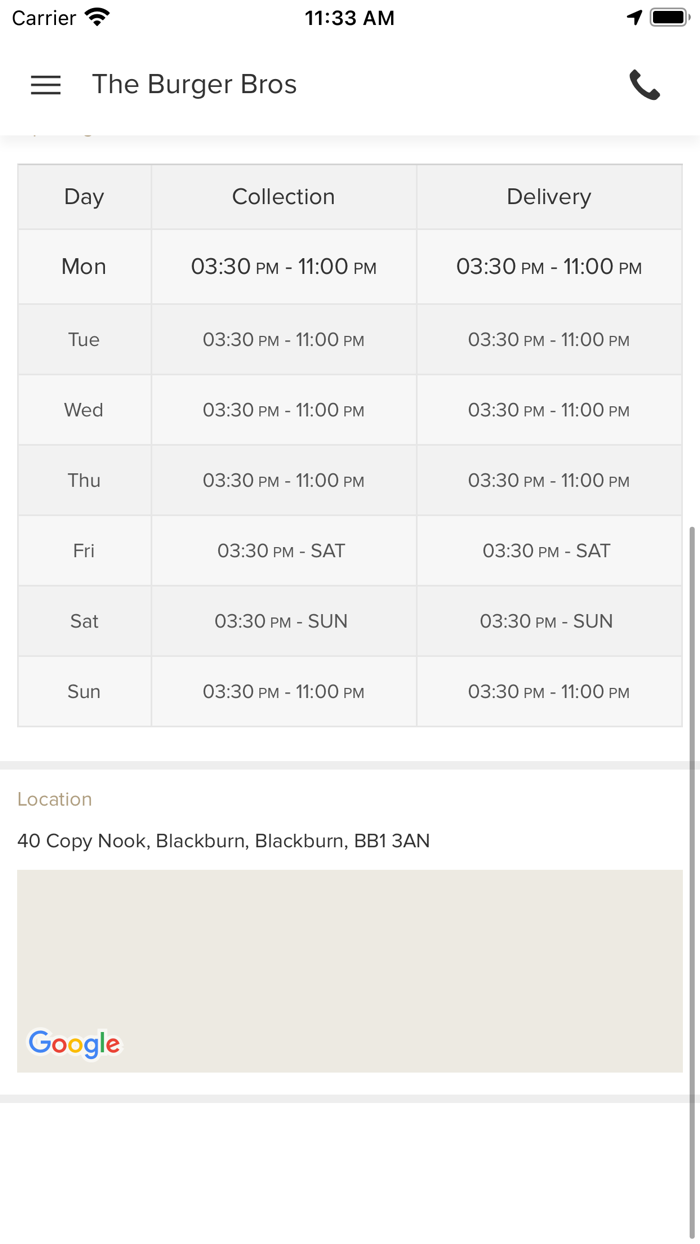Tap the location arrow status icon
700x1244 pixels.
tap(634, 18)
